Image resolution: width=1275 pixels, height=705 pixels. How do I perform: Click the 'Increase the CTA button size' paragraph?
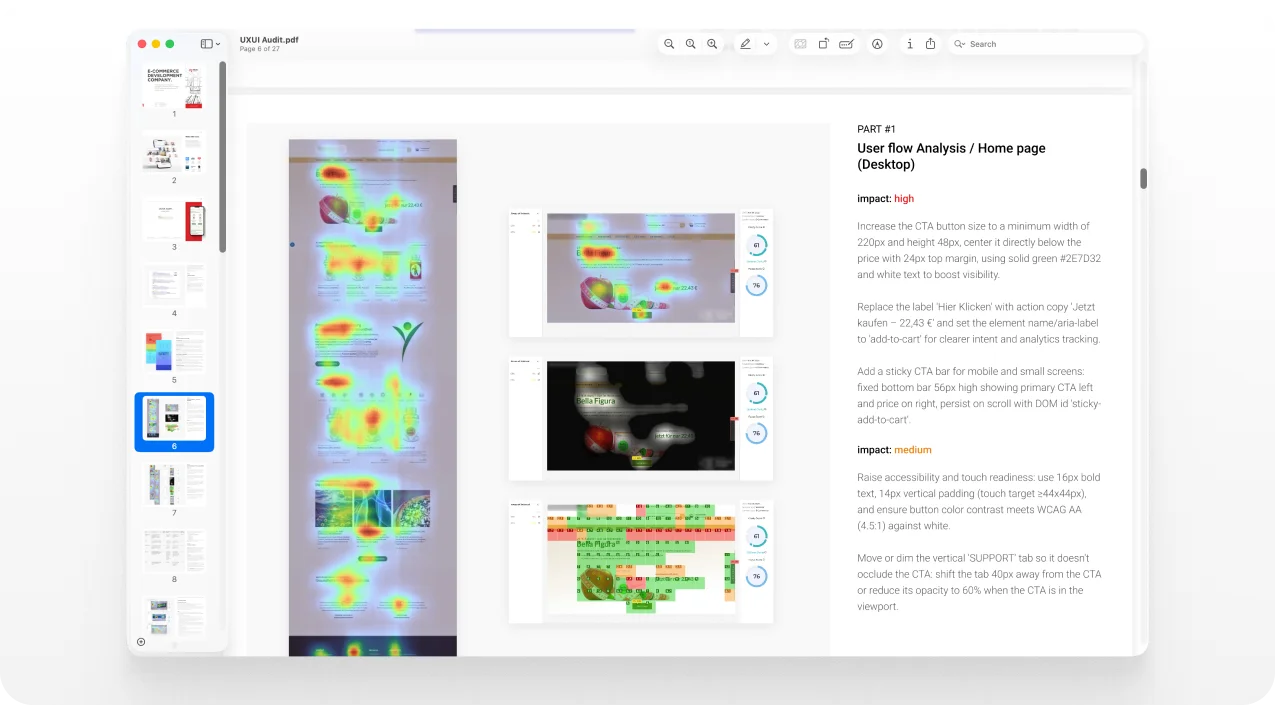coord(979,250)
